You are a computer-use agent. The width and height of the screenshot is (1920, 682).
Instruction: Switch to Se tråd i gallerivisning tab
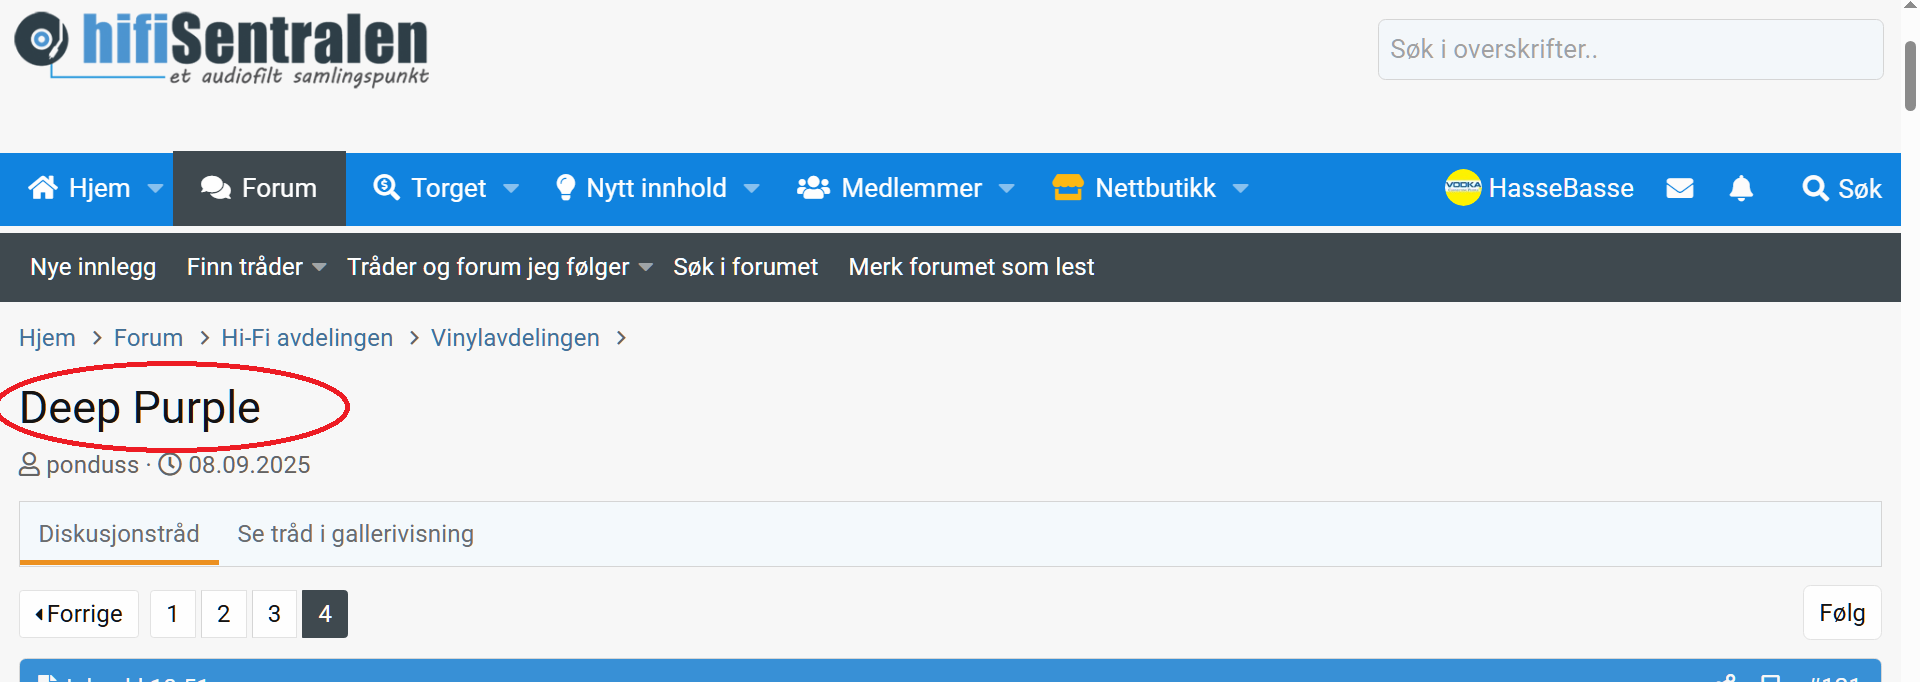pos(355,534)
